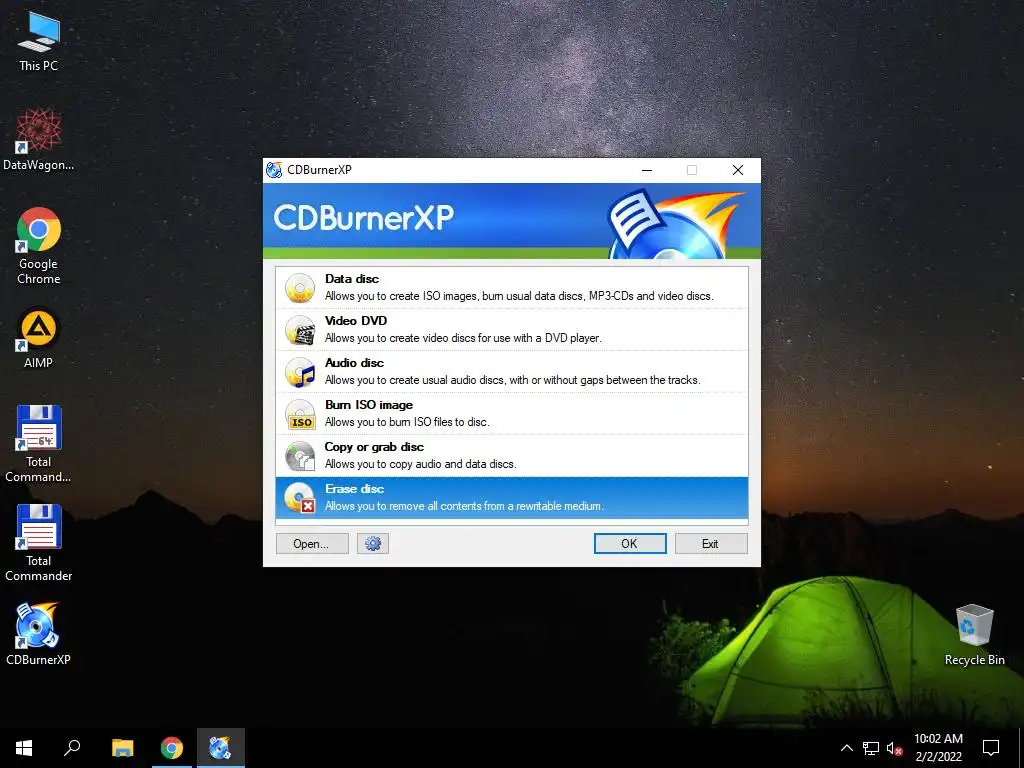1024x768 pixels.
Task: Open This PC desktop icon
Action: point(39,41)
